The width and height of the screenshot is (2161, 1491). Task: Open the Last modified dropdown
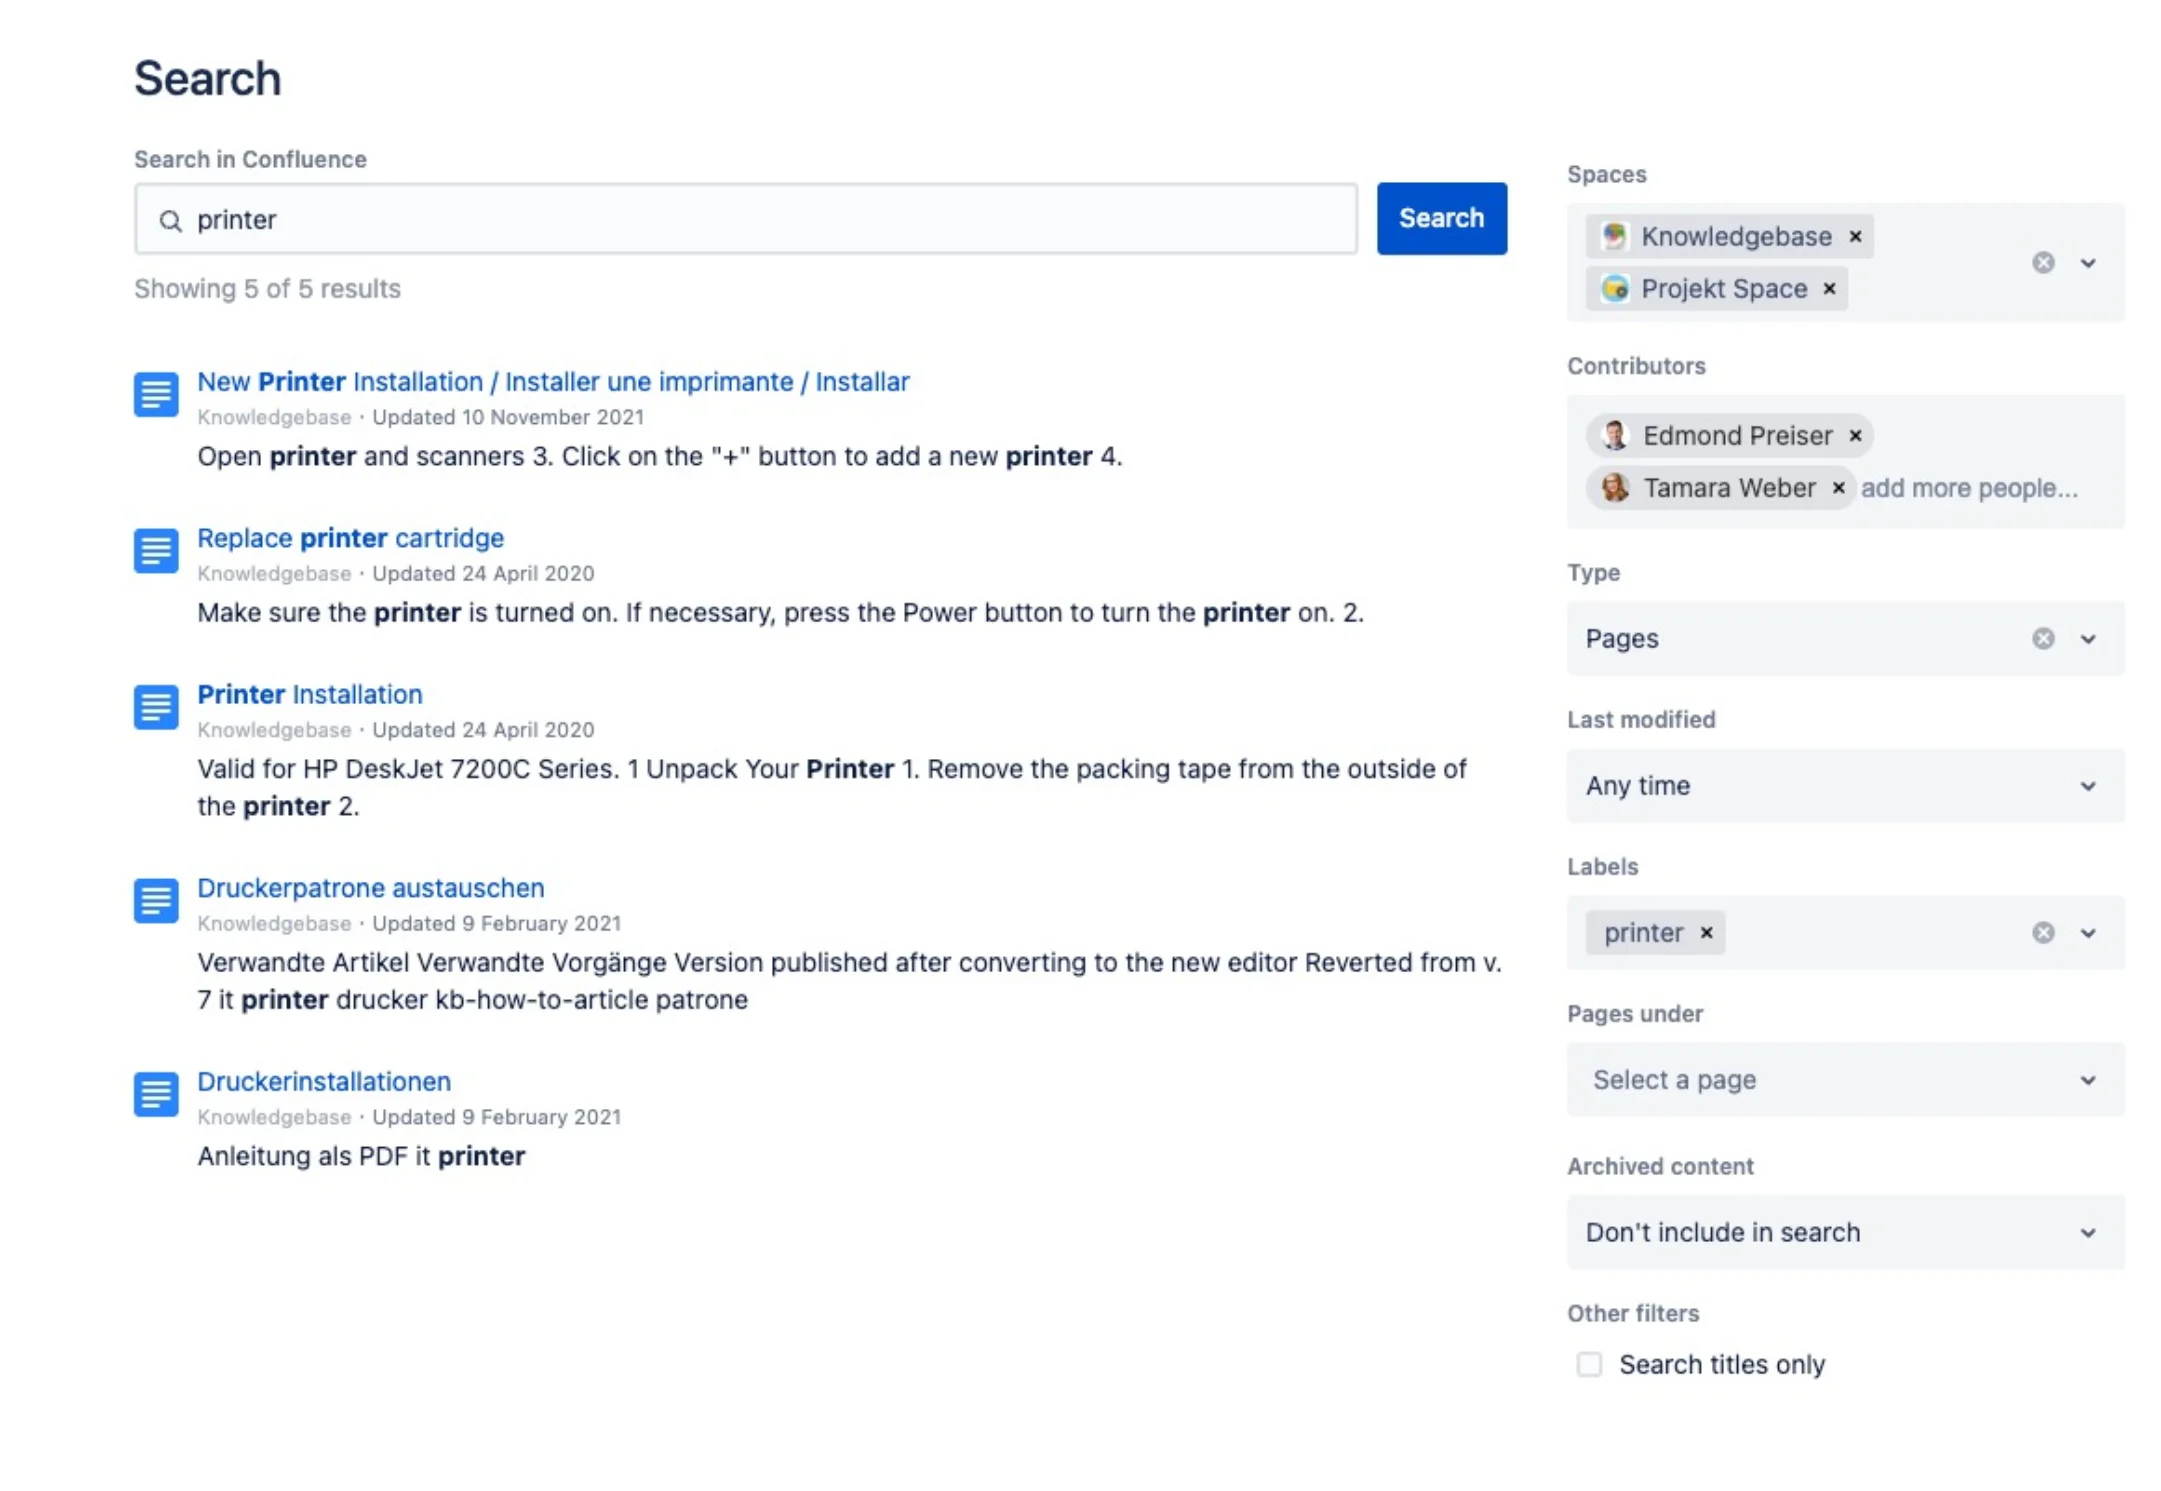pyautogui.click(x=1845, y=786)
